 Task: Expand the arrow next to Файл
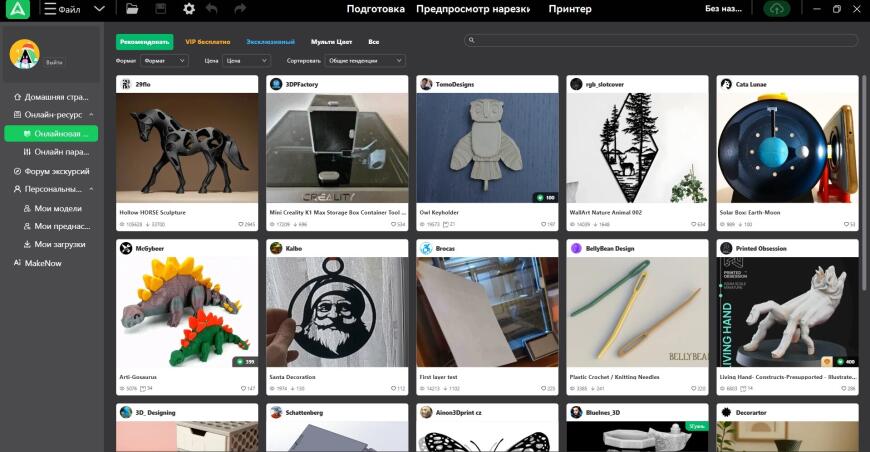[99, 9]
